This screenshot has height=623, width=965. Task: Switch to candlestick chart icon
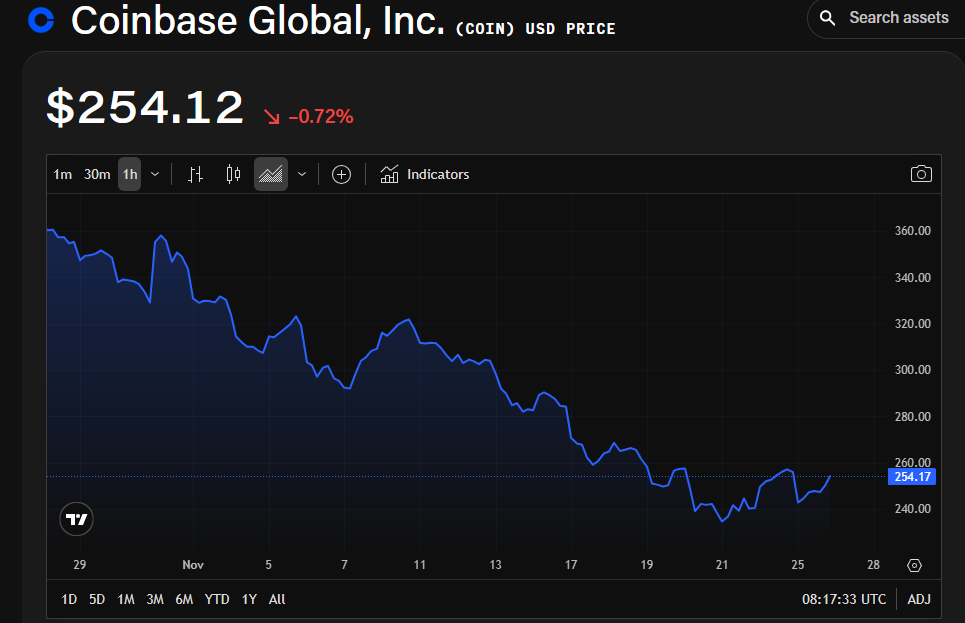233,175
